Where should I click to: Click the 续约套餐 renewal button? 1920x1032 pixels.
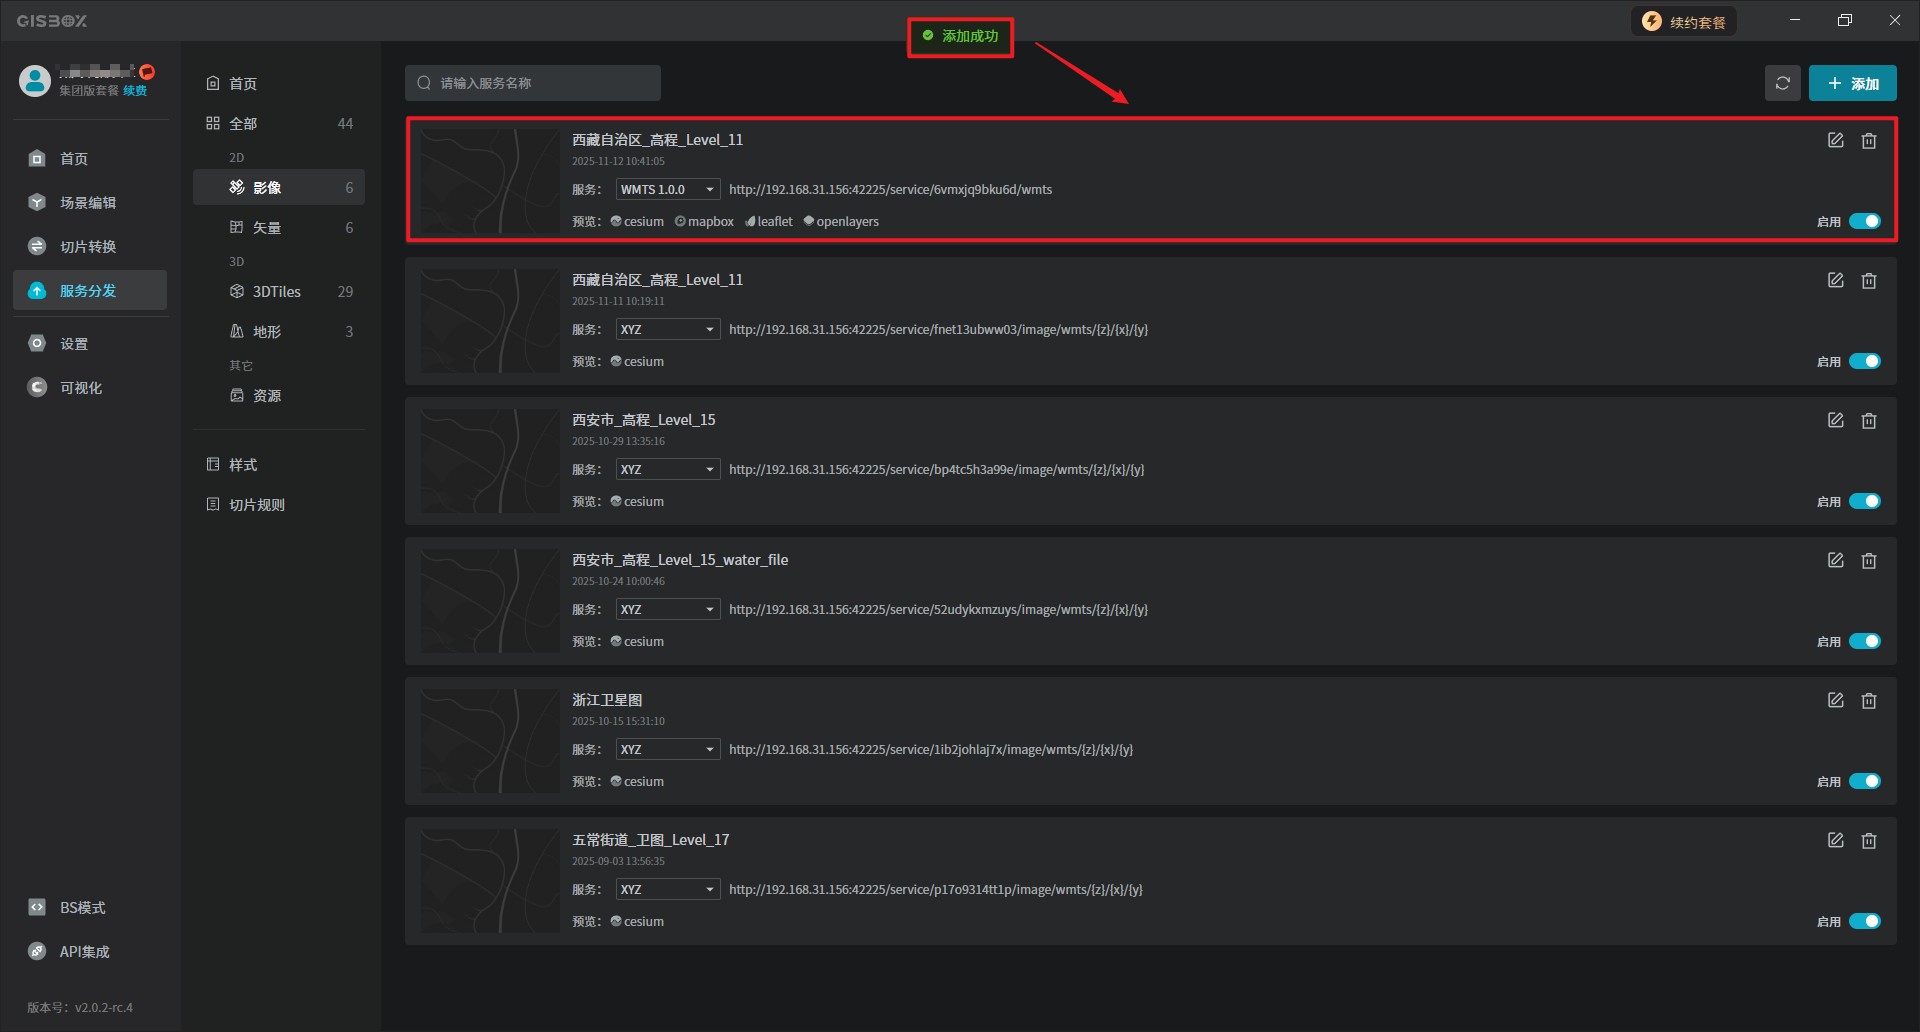(1684, 22)
